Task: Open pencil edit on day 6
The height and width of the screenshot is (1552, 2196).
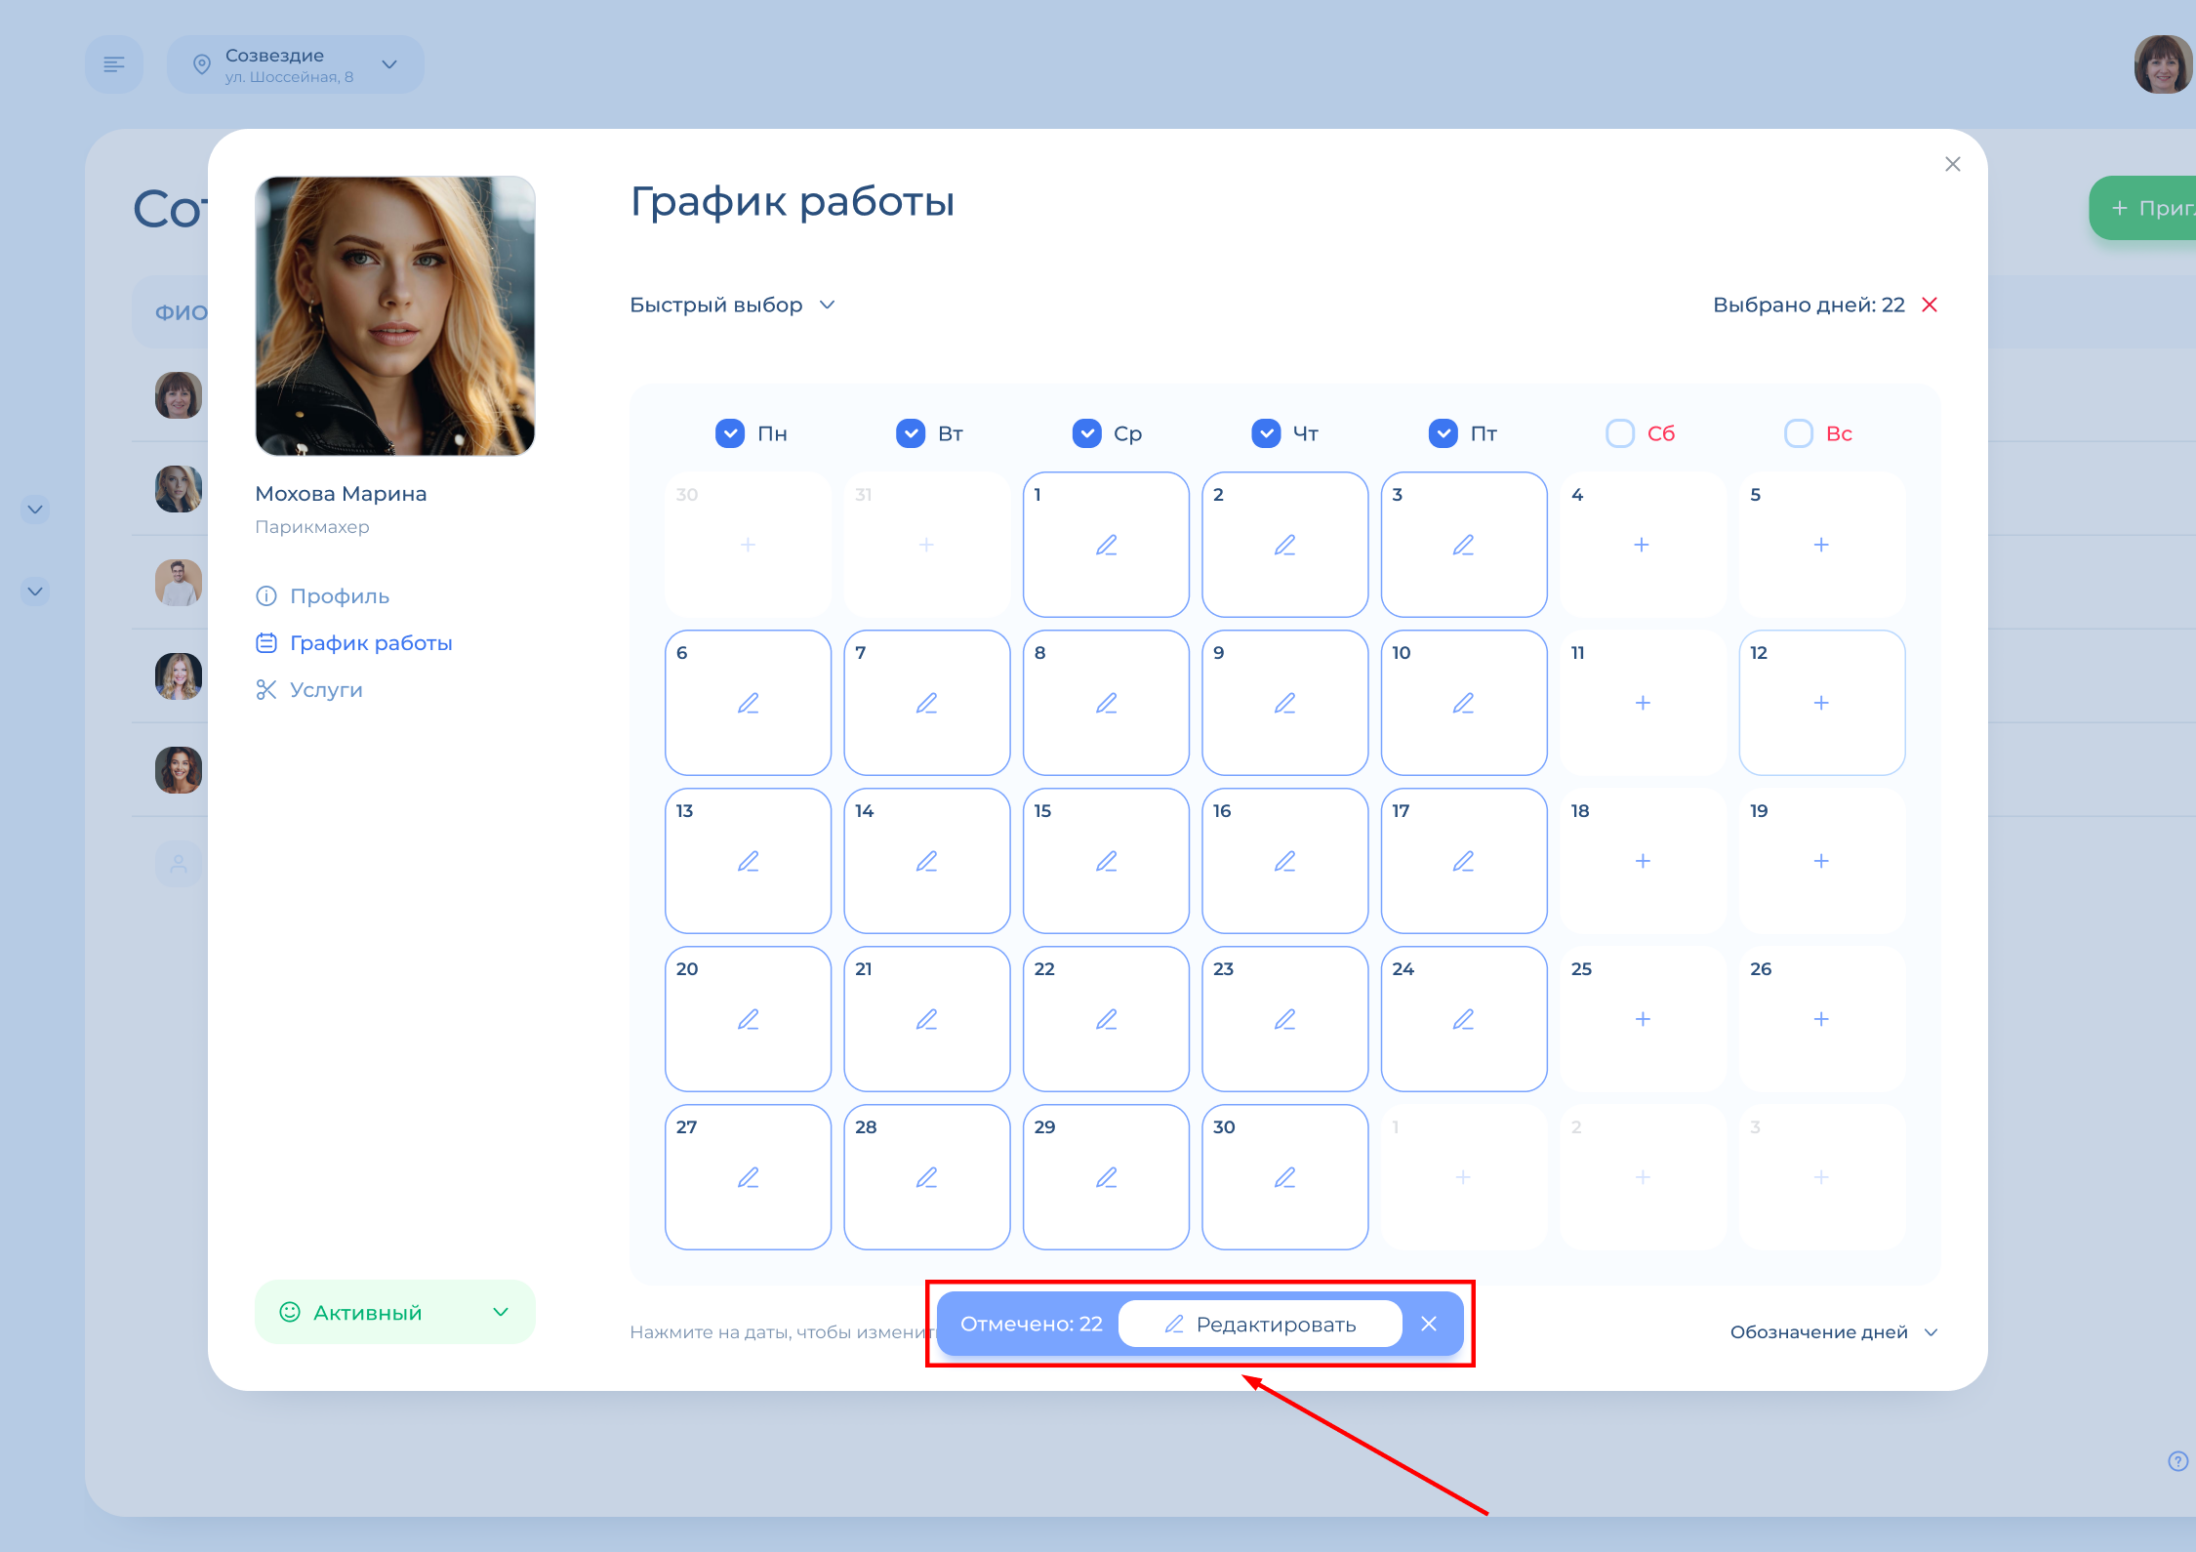Action: [748, 703]
